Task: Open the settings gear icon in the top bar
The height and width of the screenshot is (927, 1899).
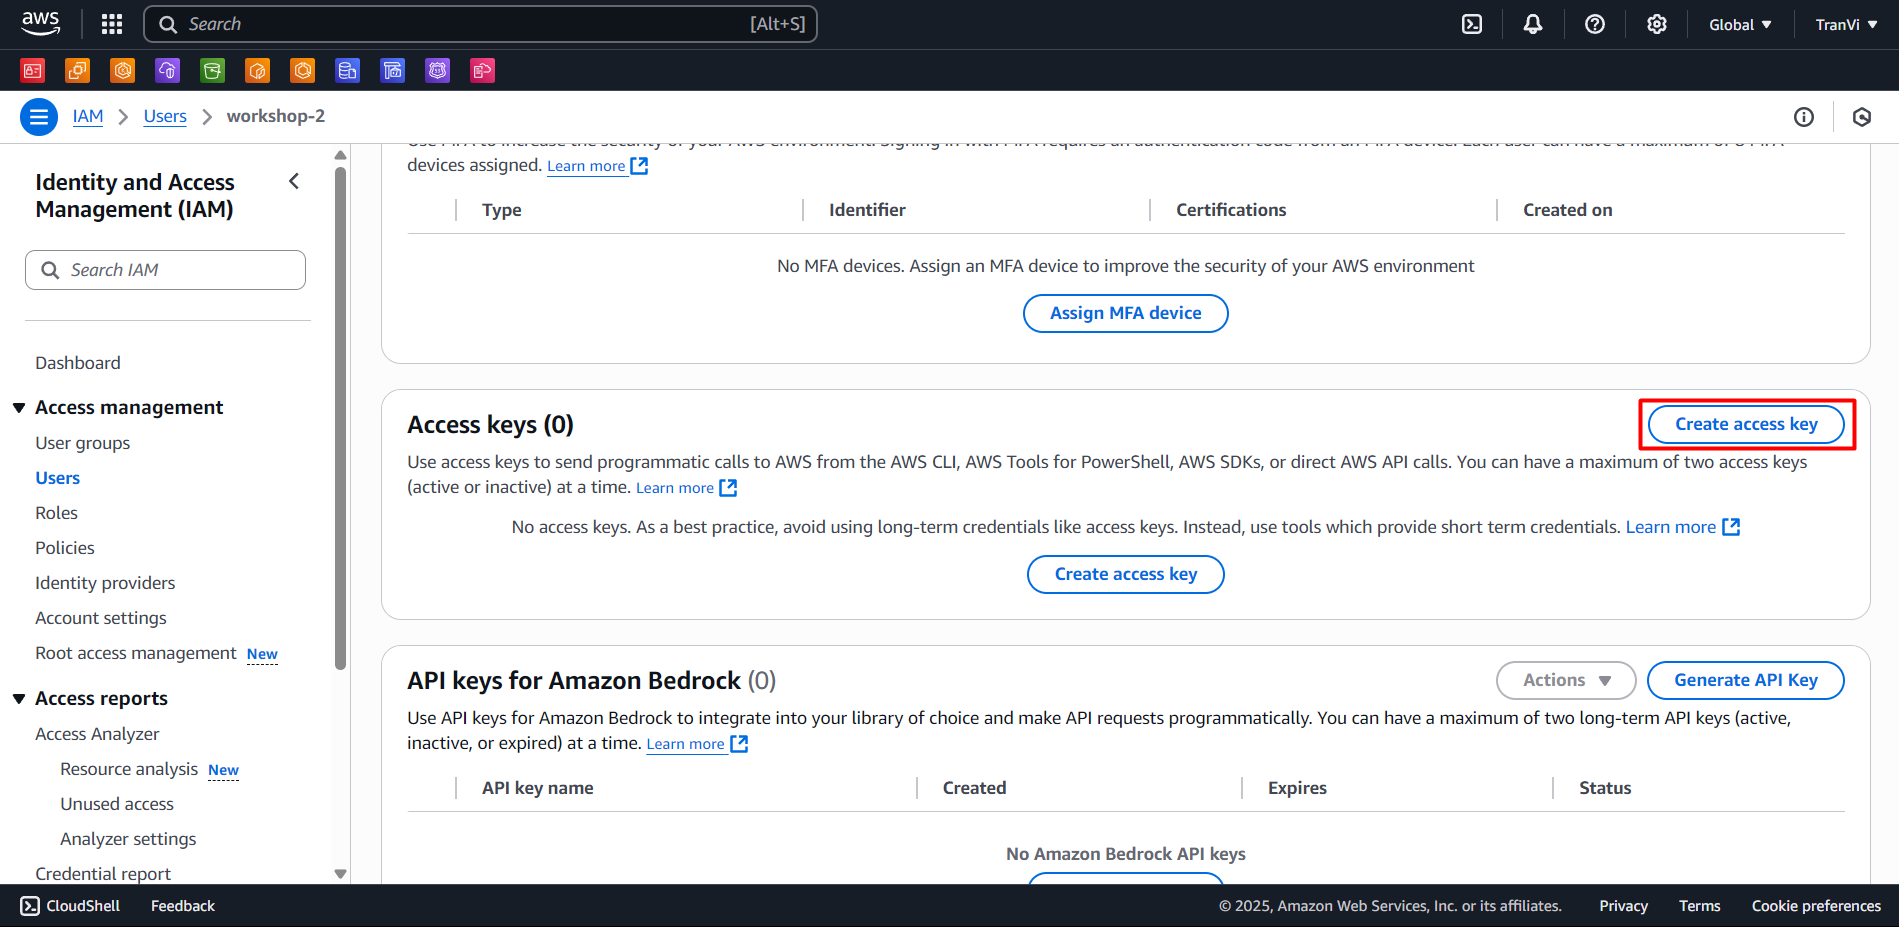Action: coord(1656,23)
